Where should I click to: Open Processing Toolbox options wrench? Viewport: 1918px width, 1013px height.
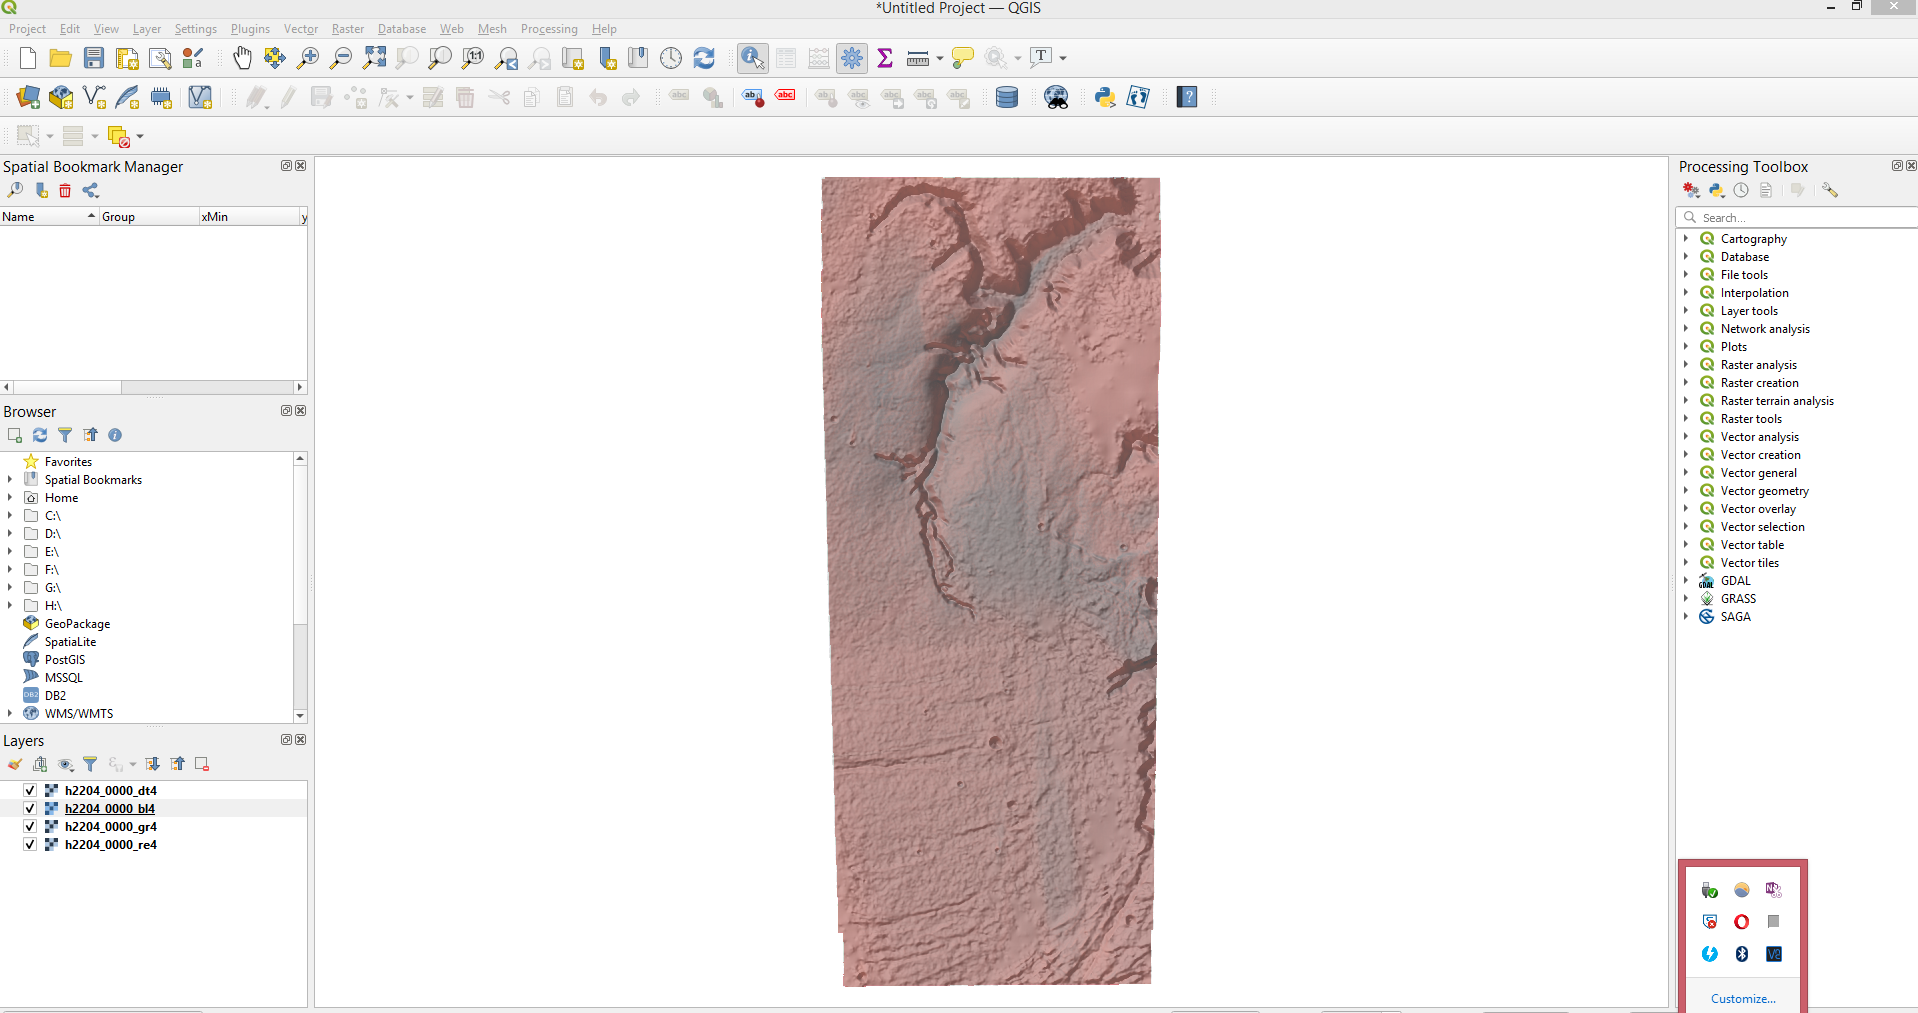pos(1830,190)
